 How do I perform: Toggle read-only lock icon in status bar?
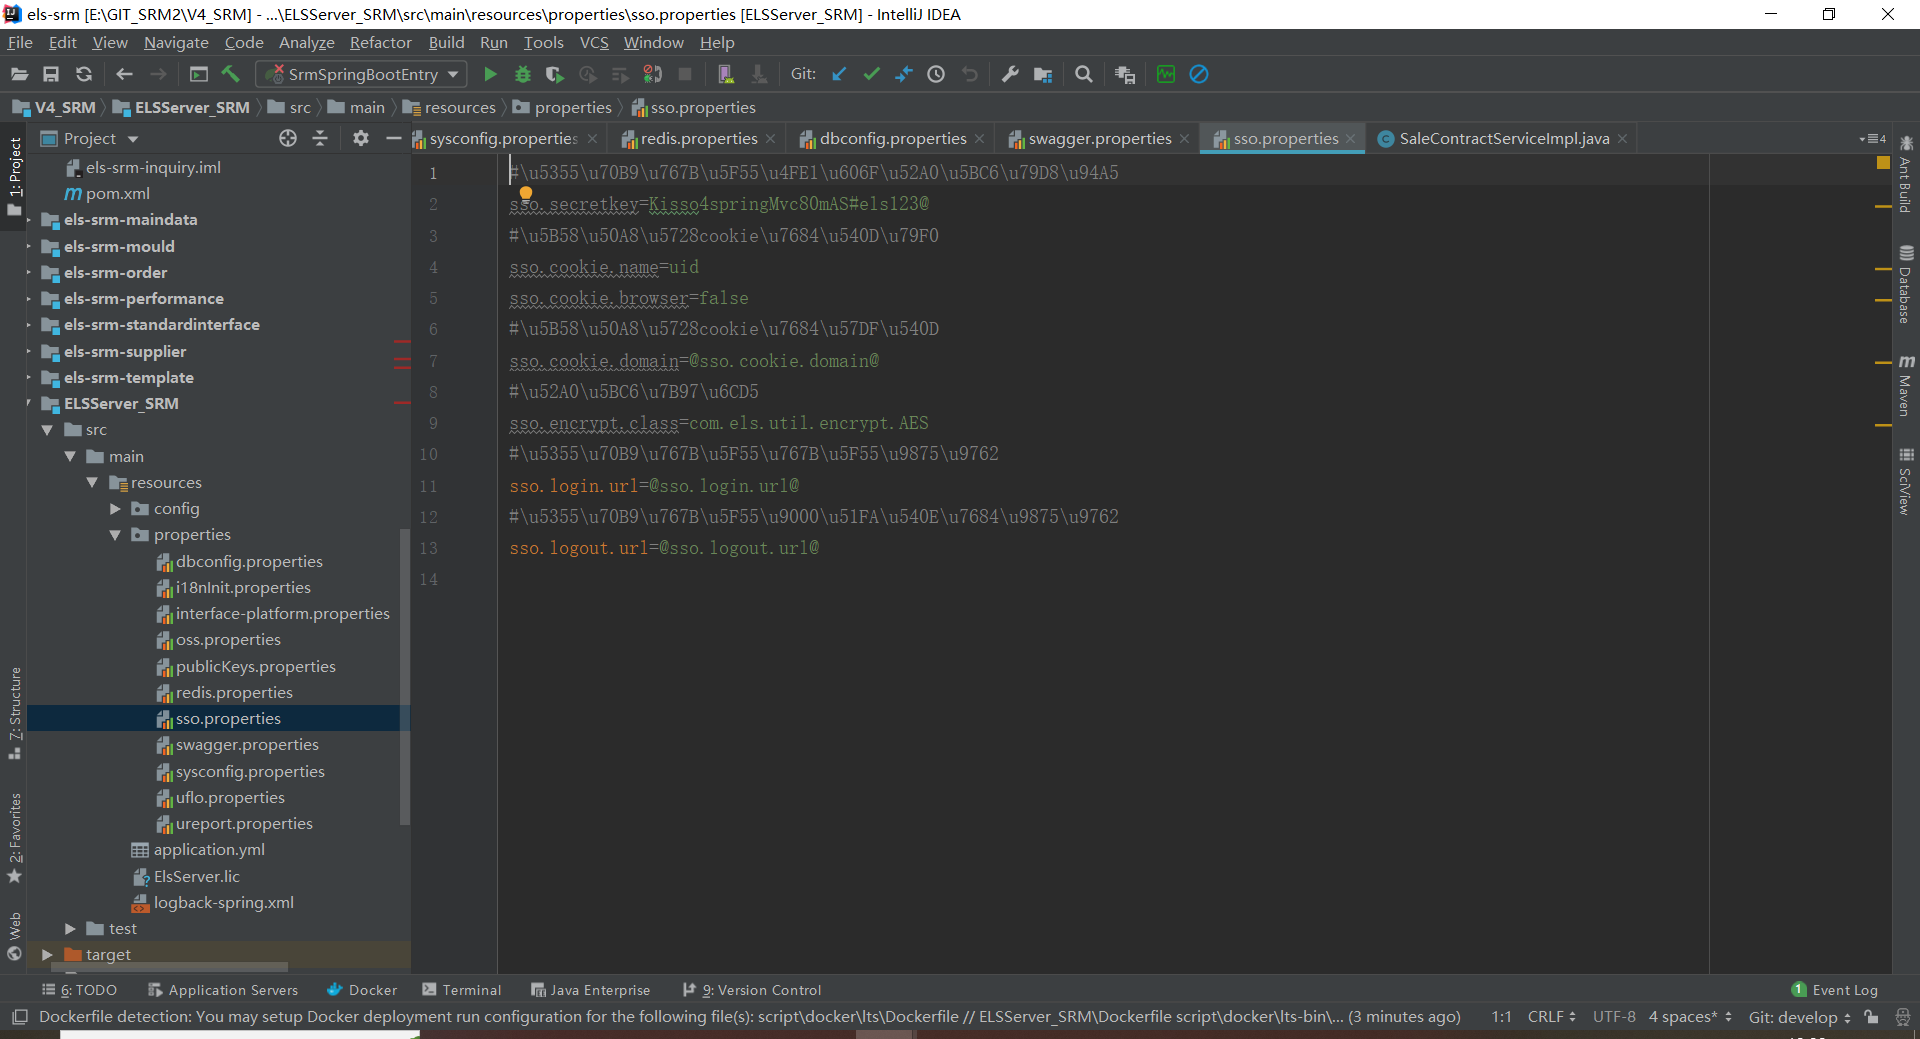click(1871, 1017)
